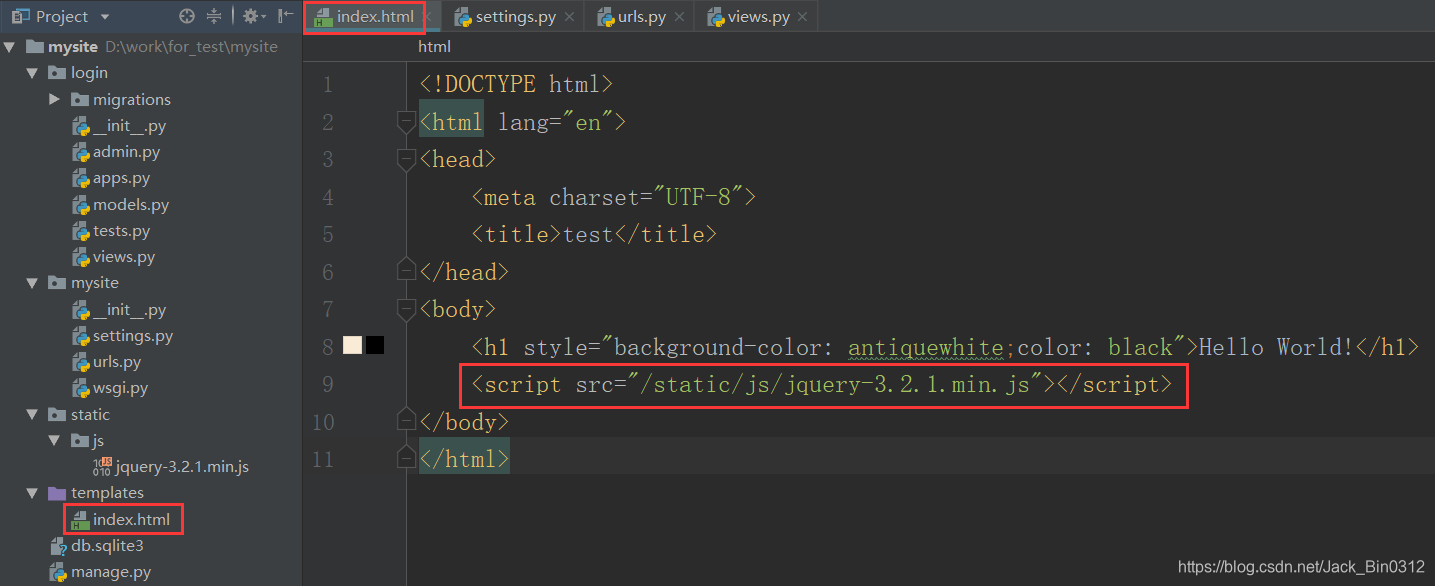Click the static folder icon
This screenshot has width=1435, height=586.
pyautogui.click(x=58, y=414)
